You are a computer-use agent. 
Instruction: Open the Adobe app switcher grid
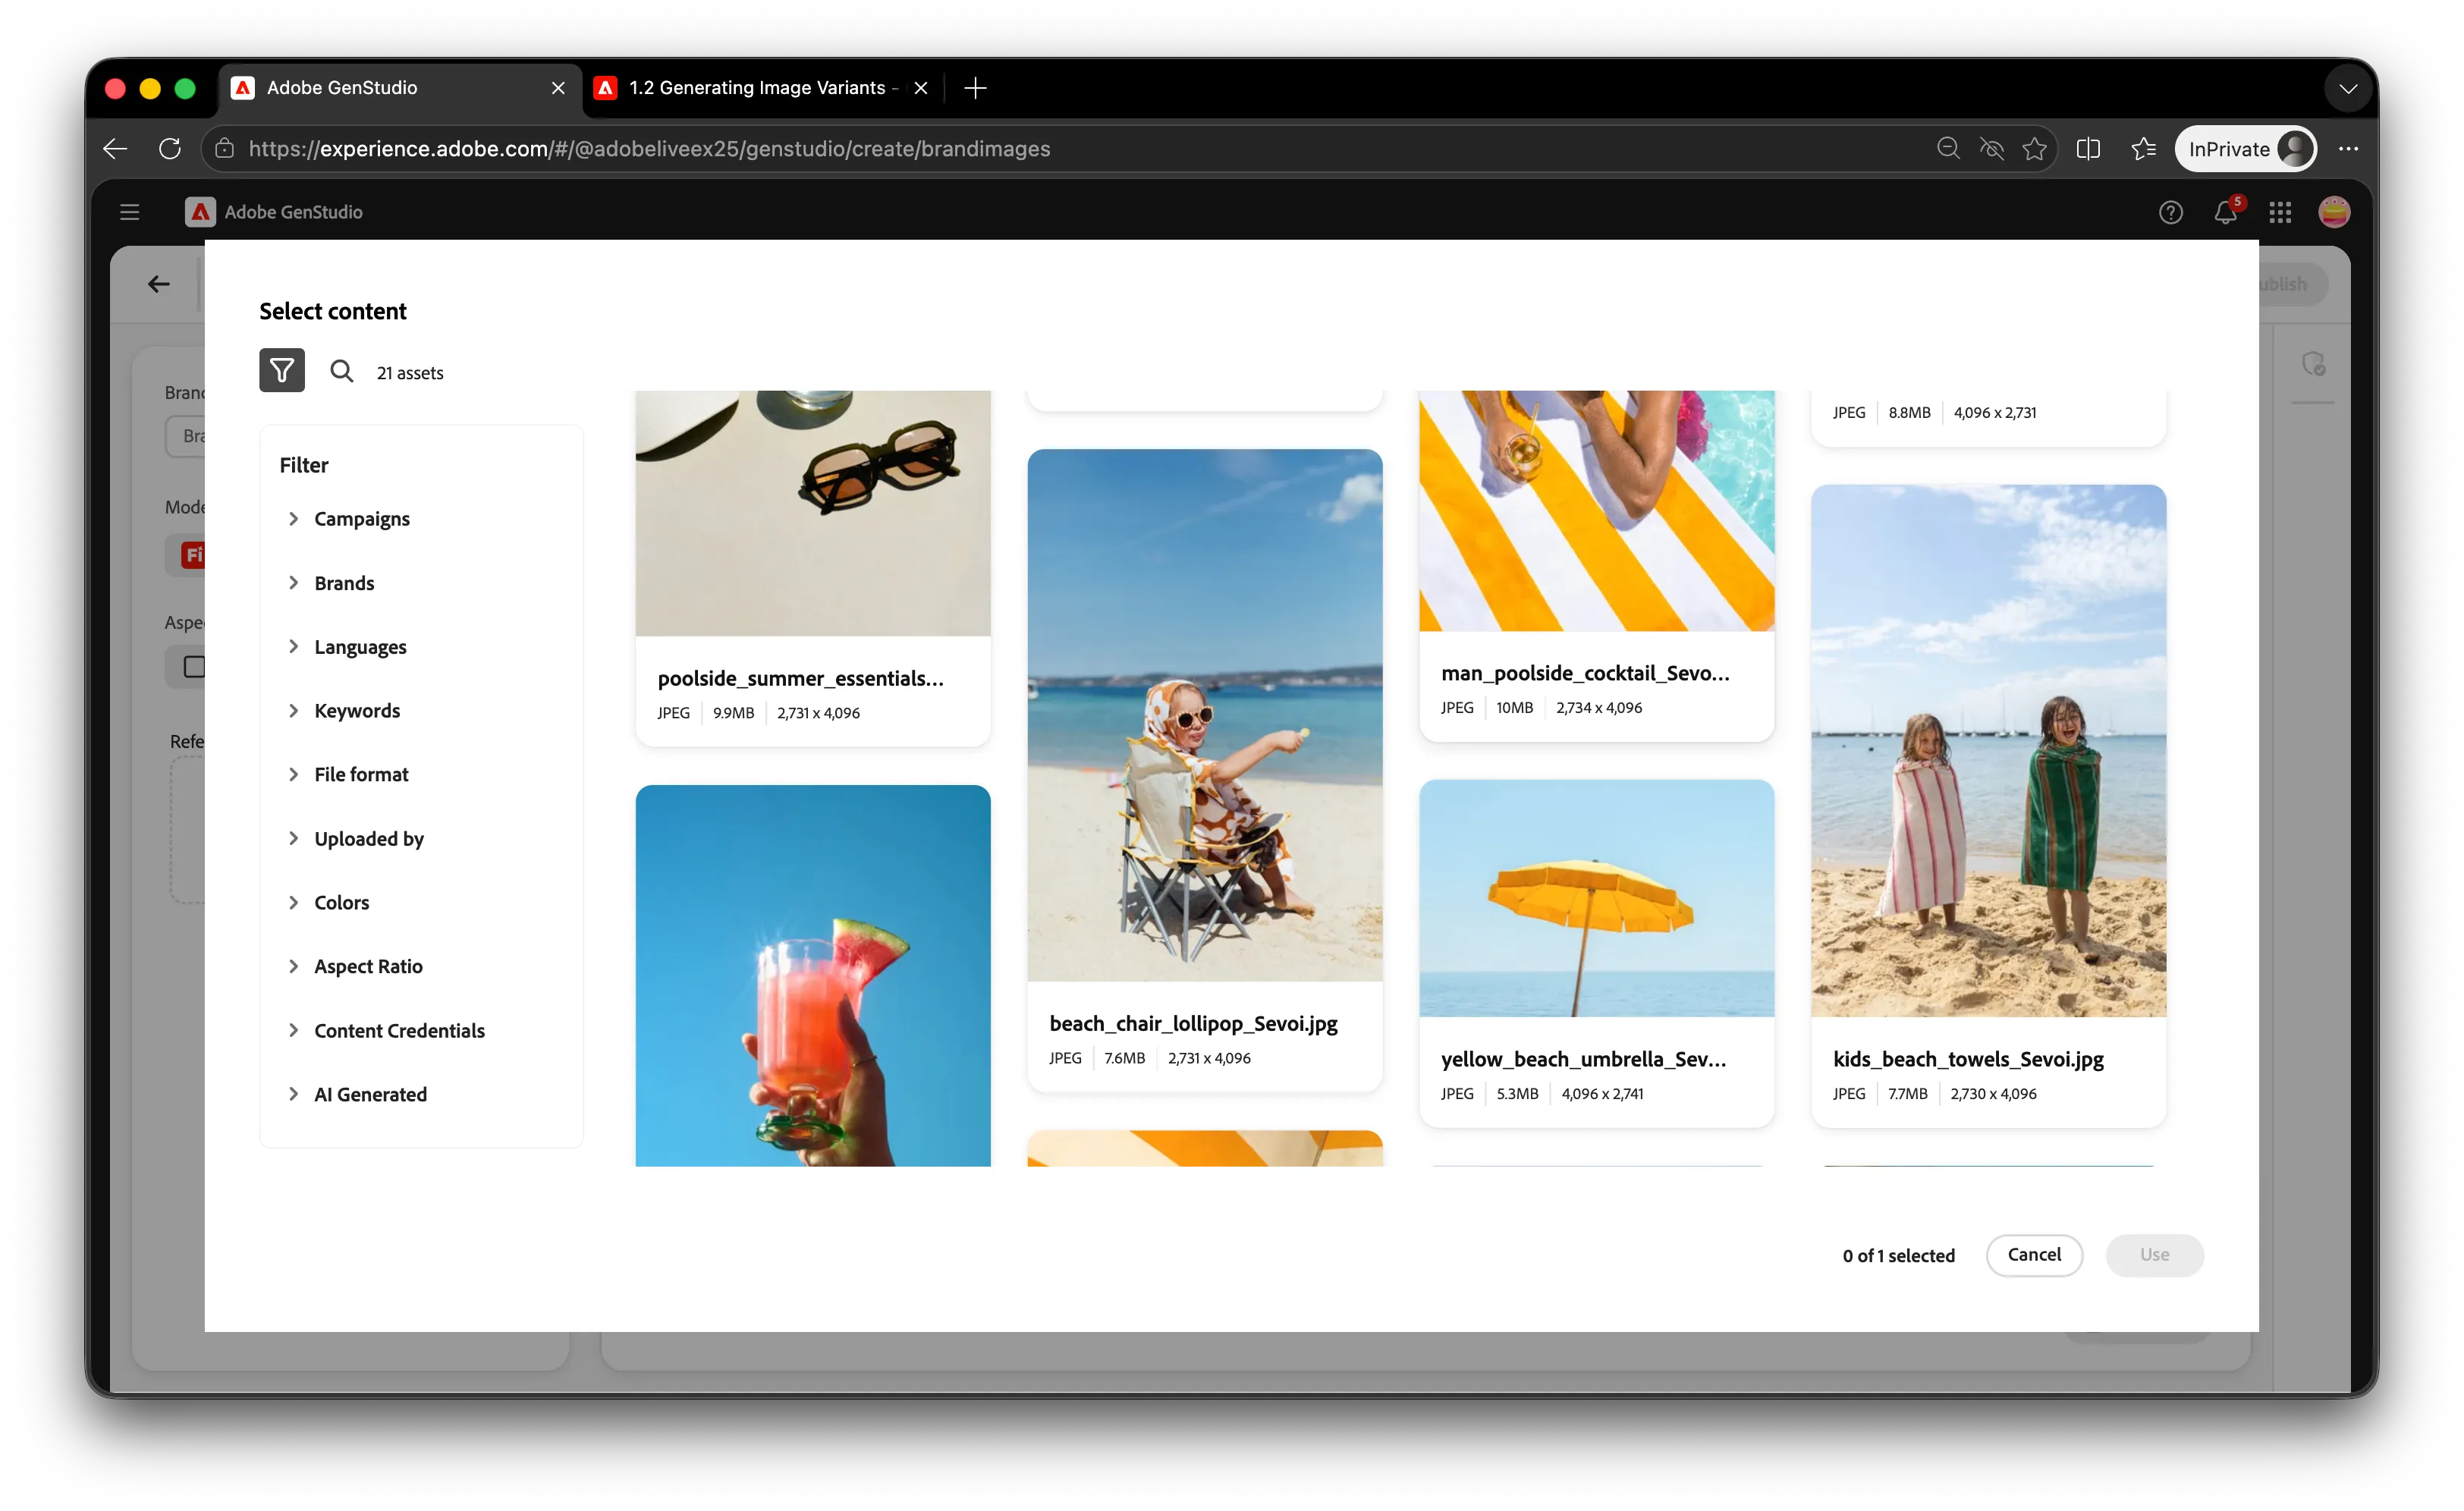2280,212
